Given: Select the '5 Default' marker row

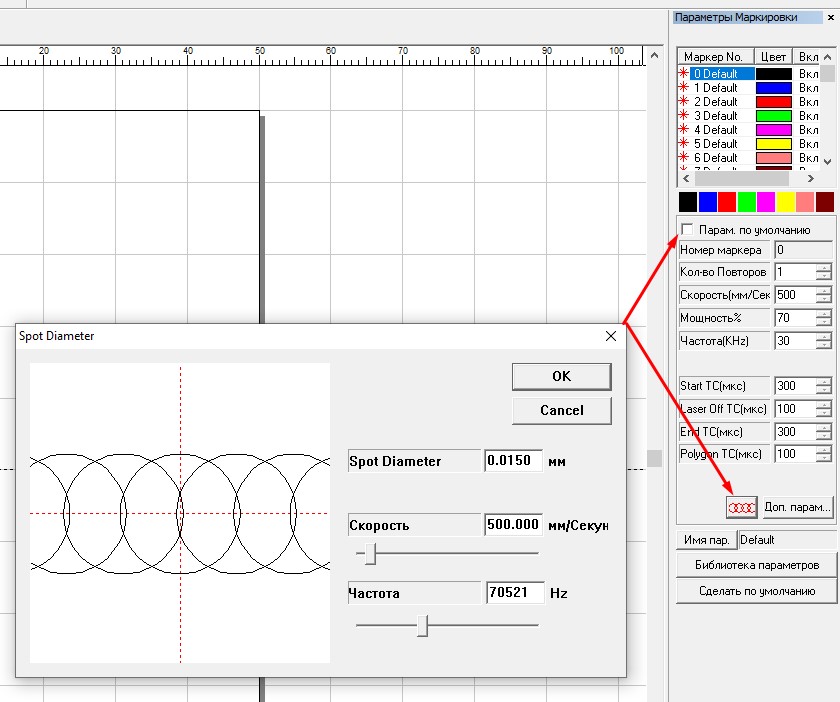Looking at the screenshot, I should [715, 144].
